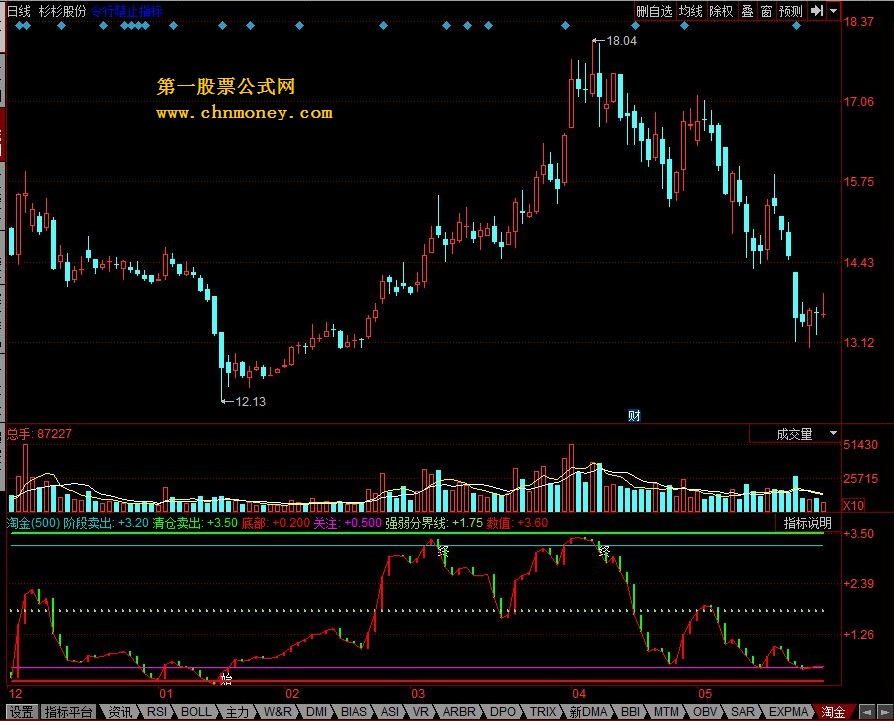The height and width of the screenshot is (721, 894).
Task: Switch to the 主力 indicator tab
Action: pyautogui.click(x=237, y=712)
